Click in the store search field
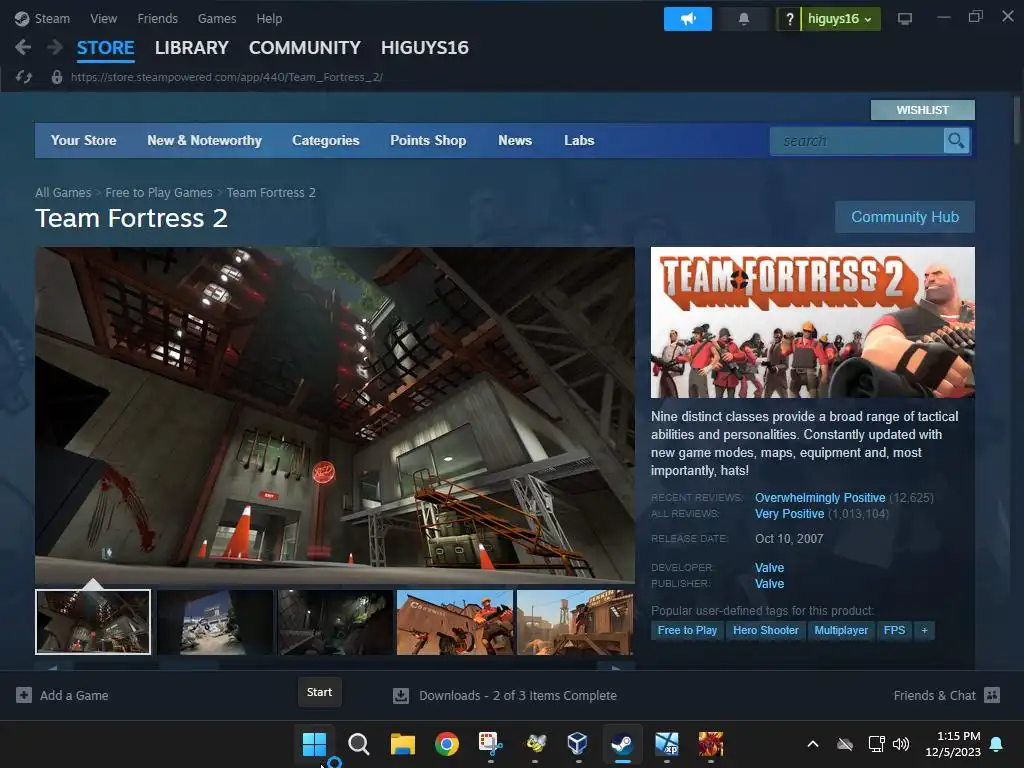The height and width of the screenshot is (768, 1024). pyautogui.click(x=856, y=140)
